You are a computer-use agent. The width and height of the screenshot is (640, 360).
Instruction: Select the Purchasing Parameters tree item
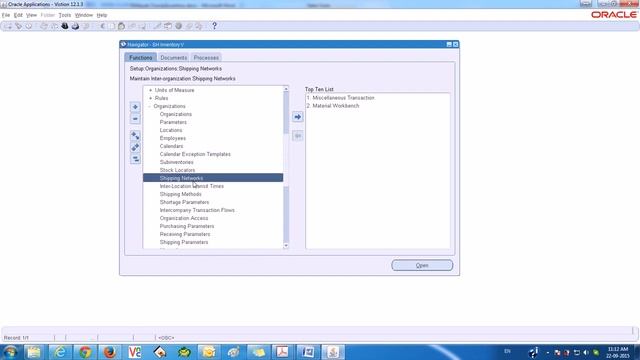187,226
